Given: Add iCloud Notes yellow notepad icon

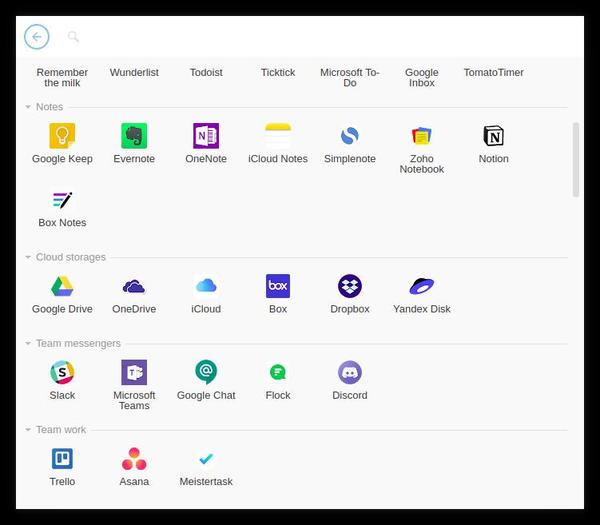Looking at the screenshot, I should (x=278, y=135).
